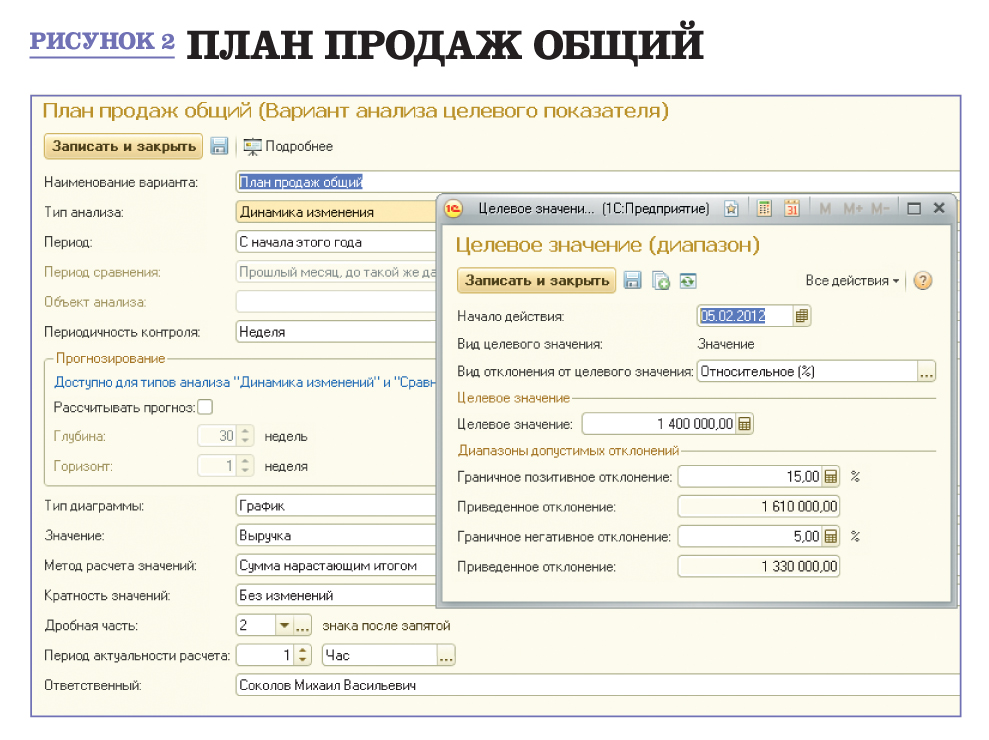Open help question mark icon
Screen dimensions: 989x740
point(923,281)
